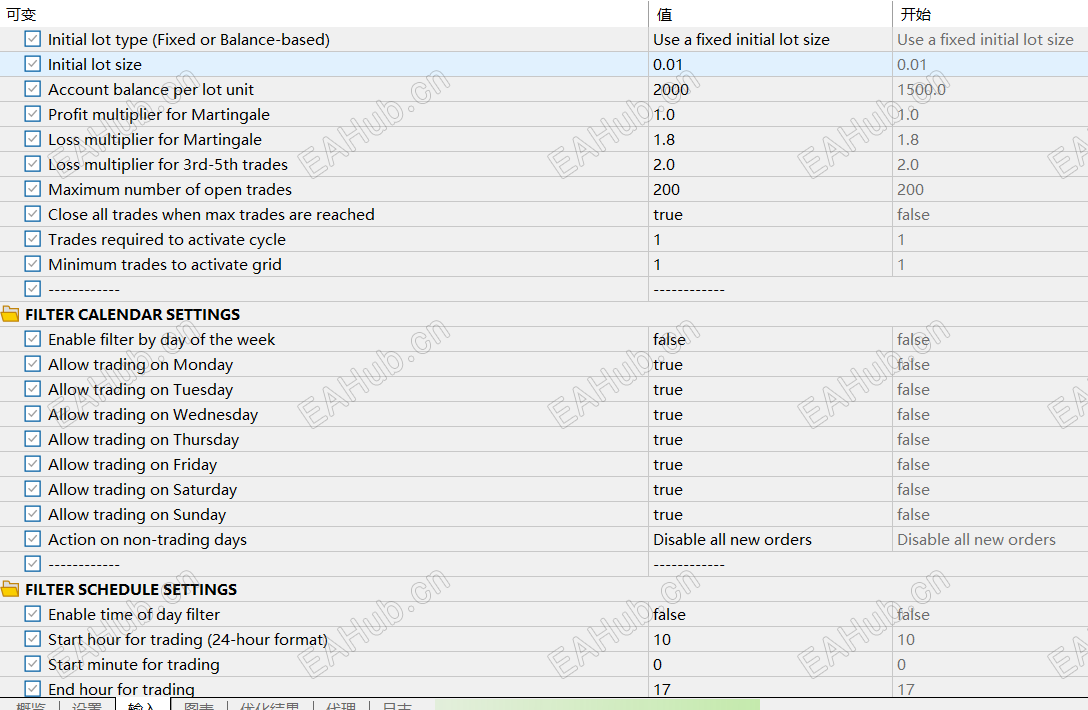Toggle Allow trading on Saturday checkbox
The height and width of the screenshot is (710, 1088).
click(33, 489)
